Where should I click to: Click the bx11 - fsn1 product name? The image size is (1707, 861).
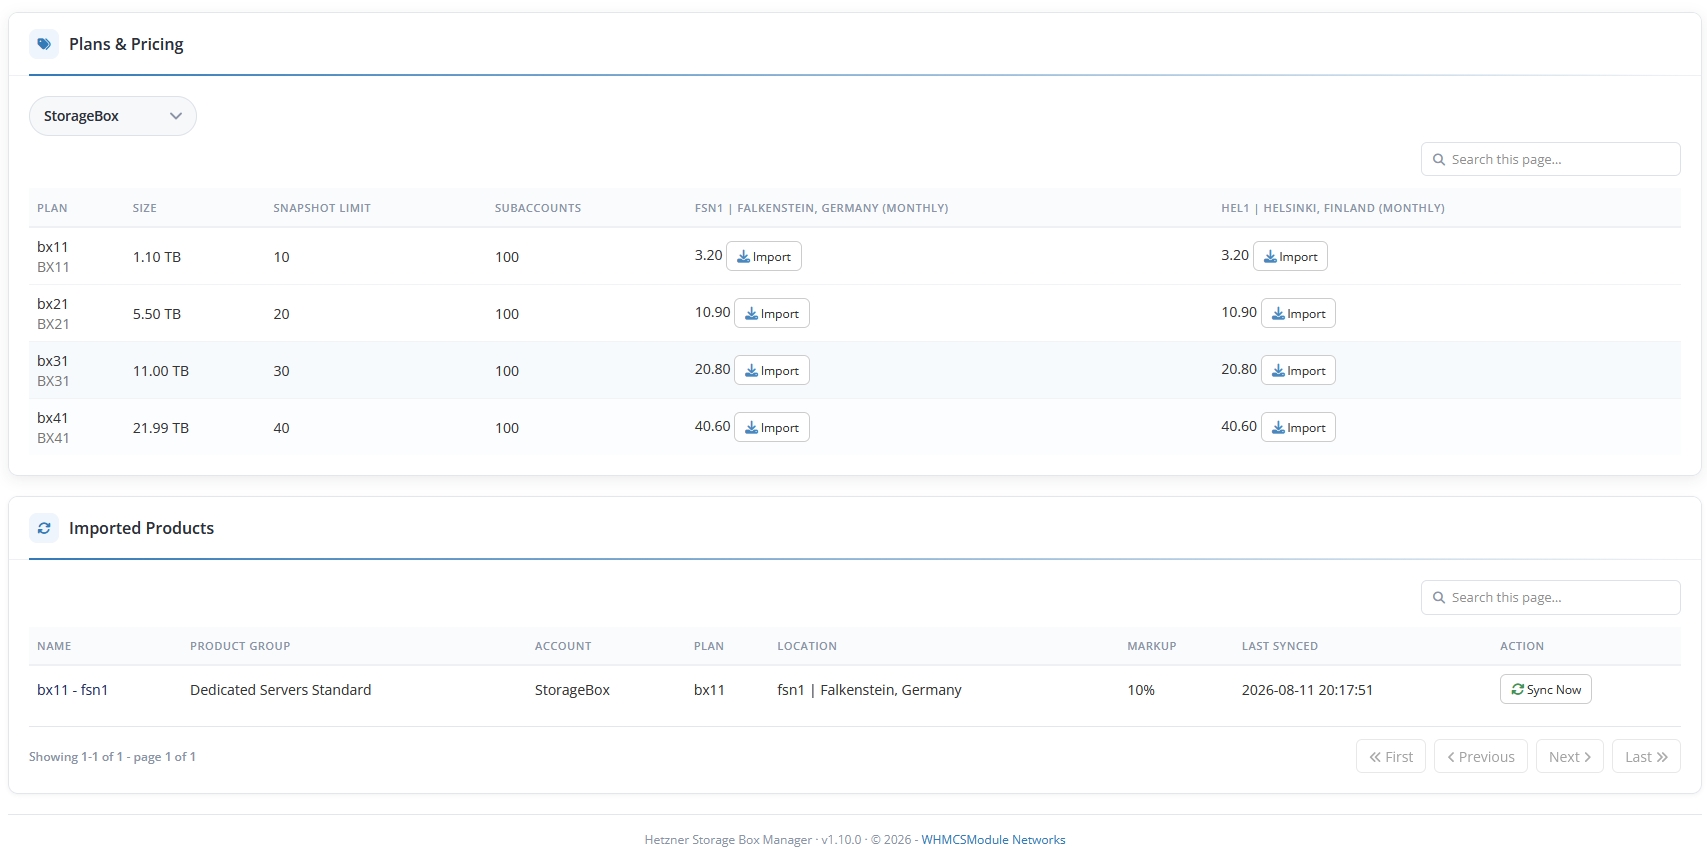click(x=73, y=690)
